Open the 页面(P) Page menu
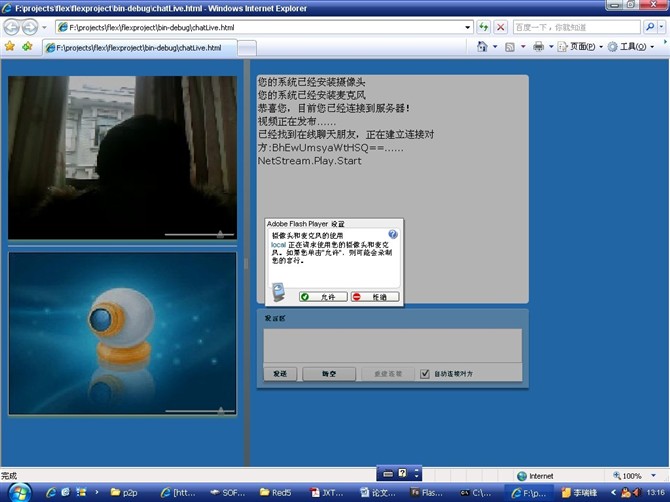 click(580, 47)
